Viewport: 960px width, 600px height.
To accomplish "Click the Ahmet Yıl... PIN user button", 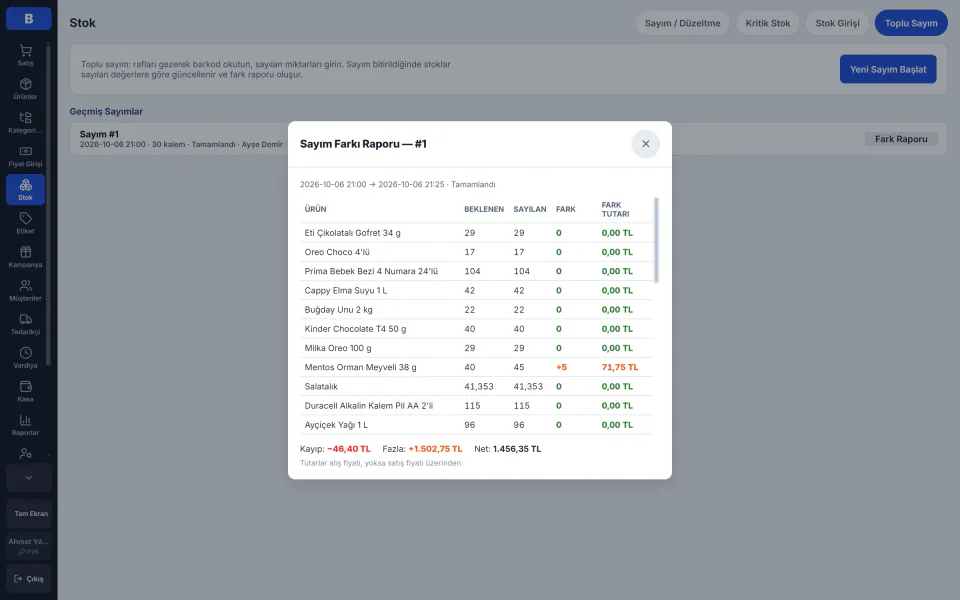I will (x=29, y=546).
